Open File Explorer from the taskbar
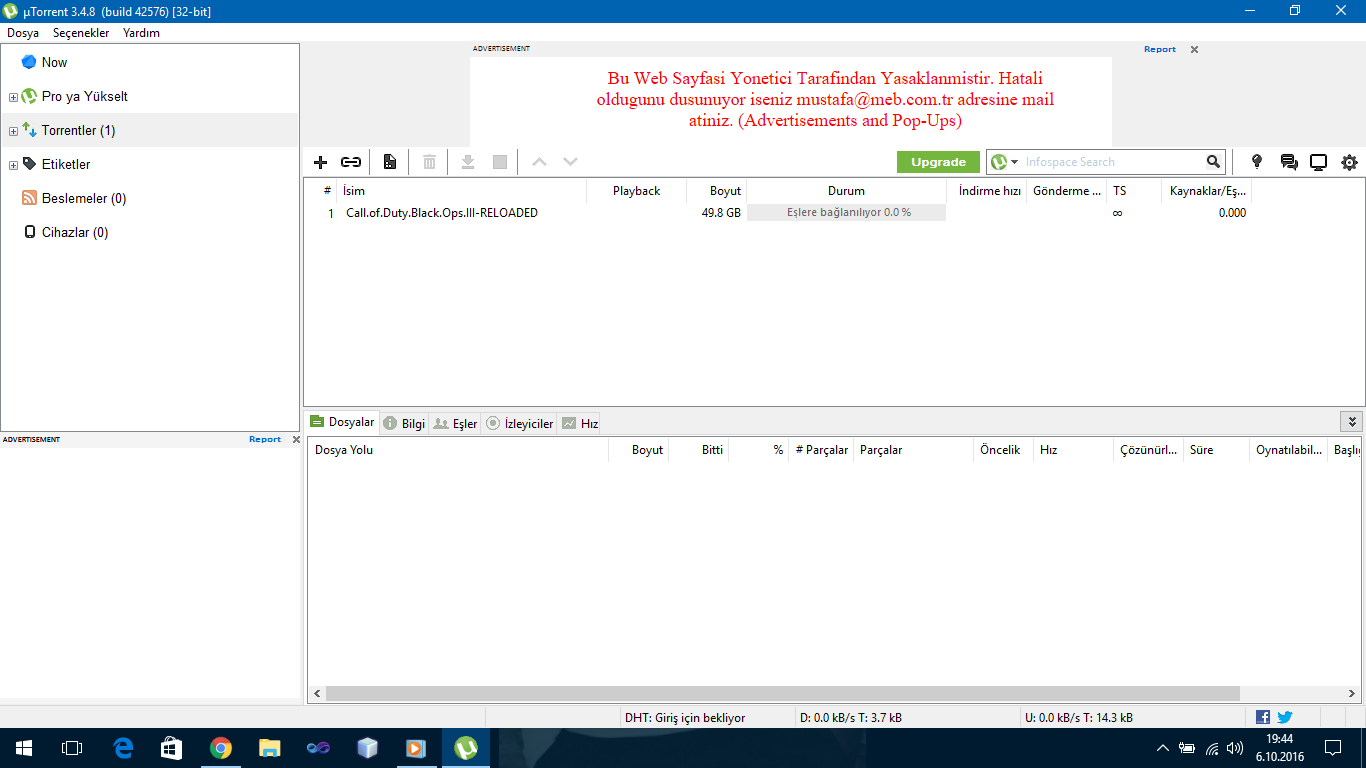1366x768 pixels. pos(270,748)
